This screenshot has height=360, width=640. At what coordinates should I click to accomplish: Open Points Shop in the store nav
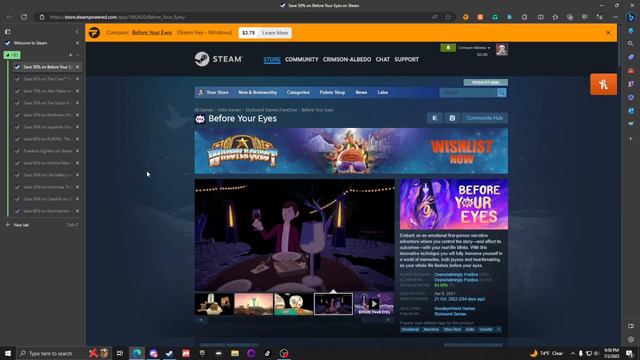(332, 93)
